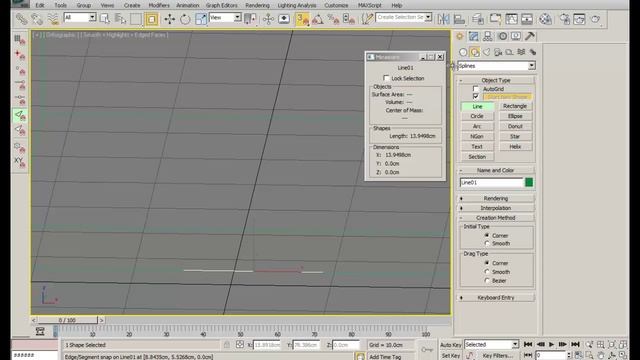Select Drag Type Corner radio
Image resolution: width=640 pixels, height=360 pixels.
487,263
